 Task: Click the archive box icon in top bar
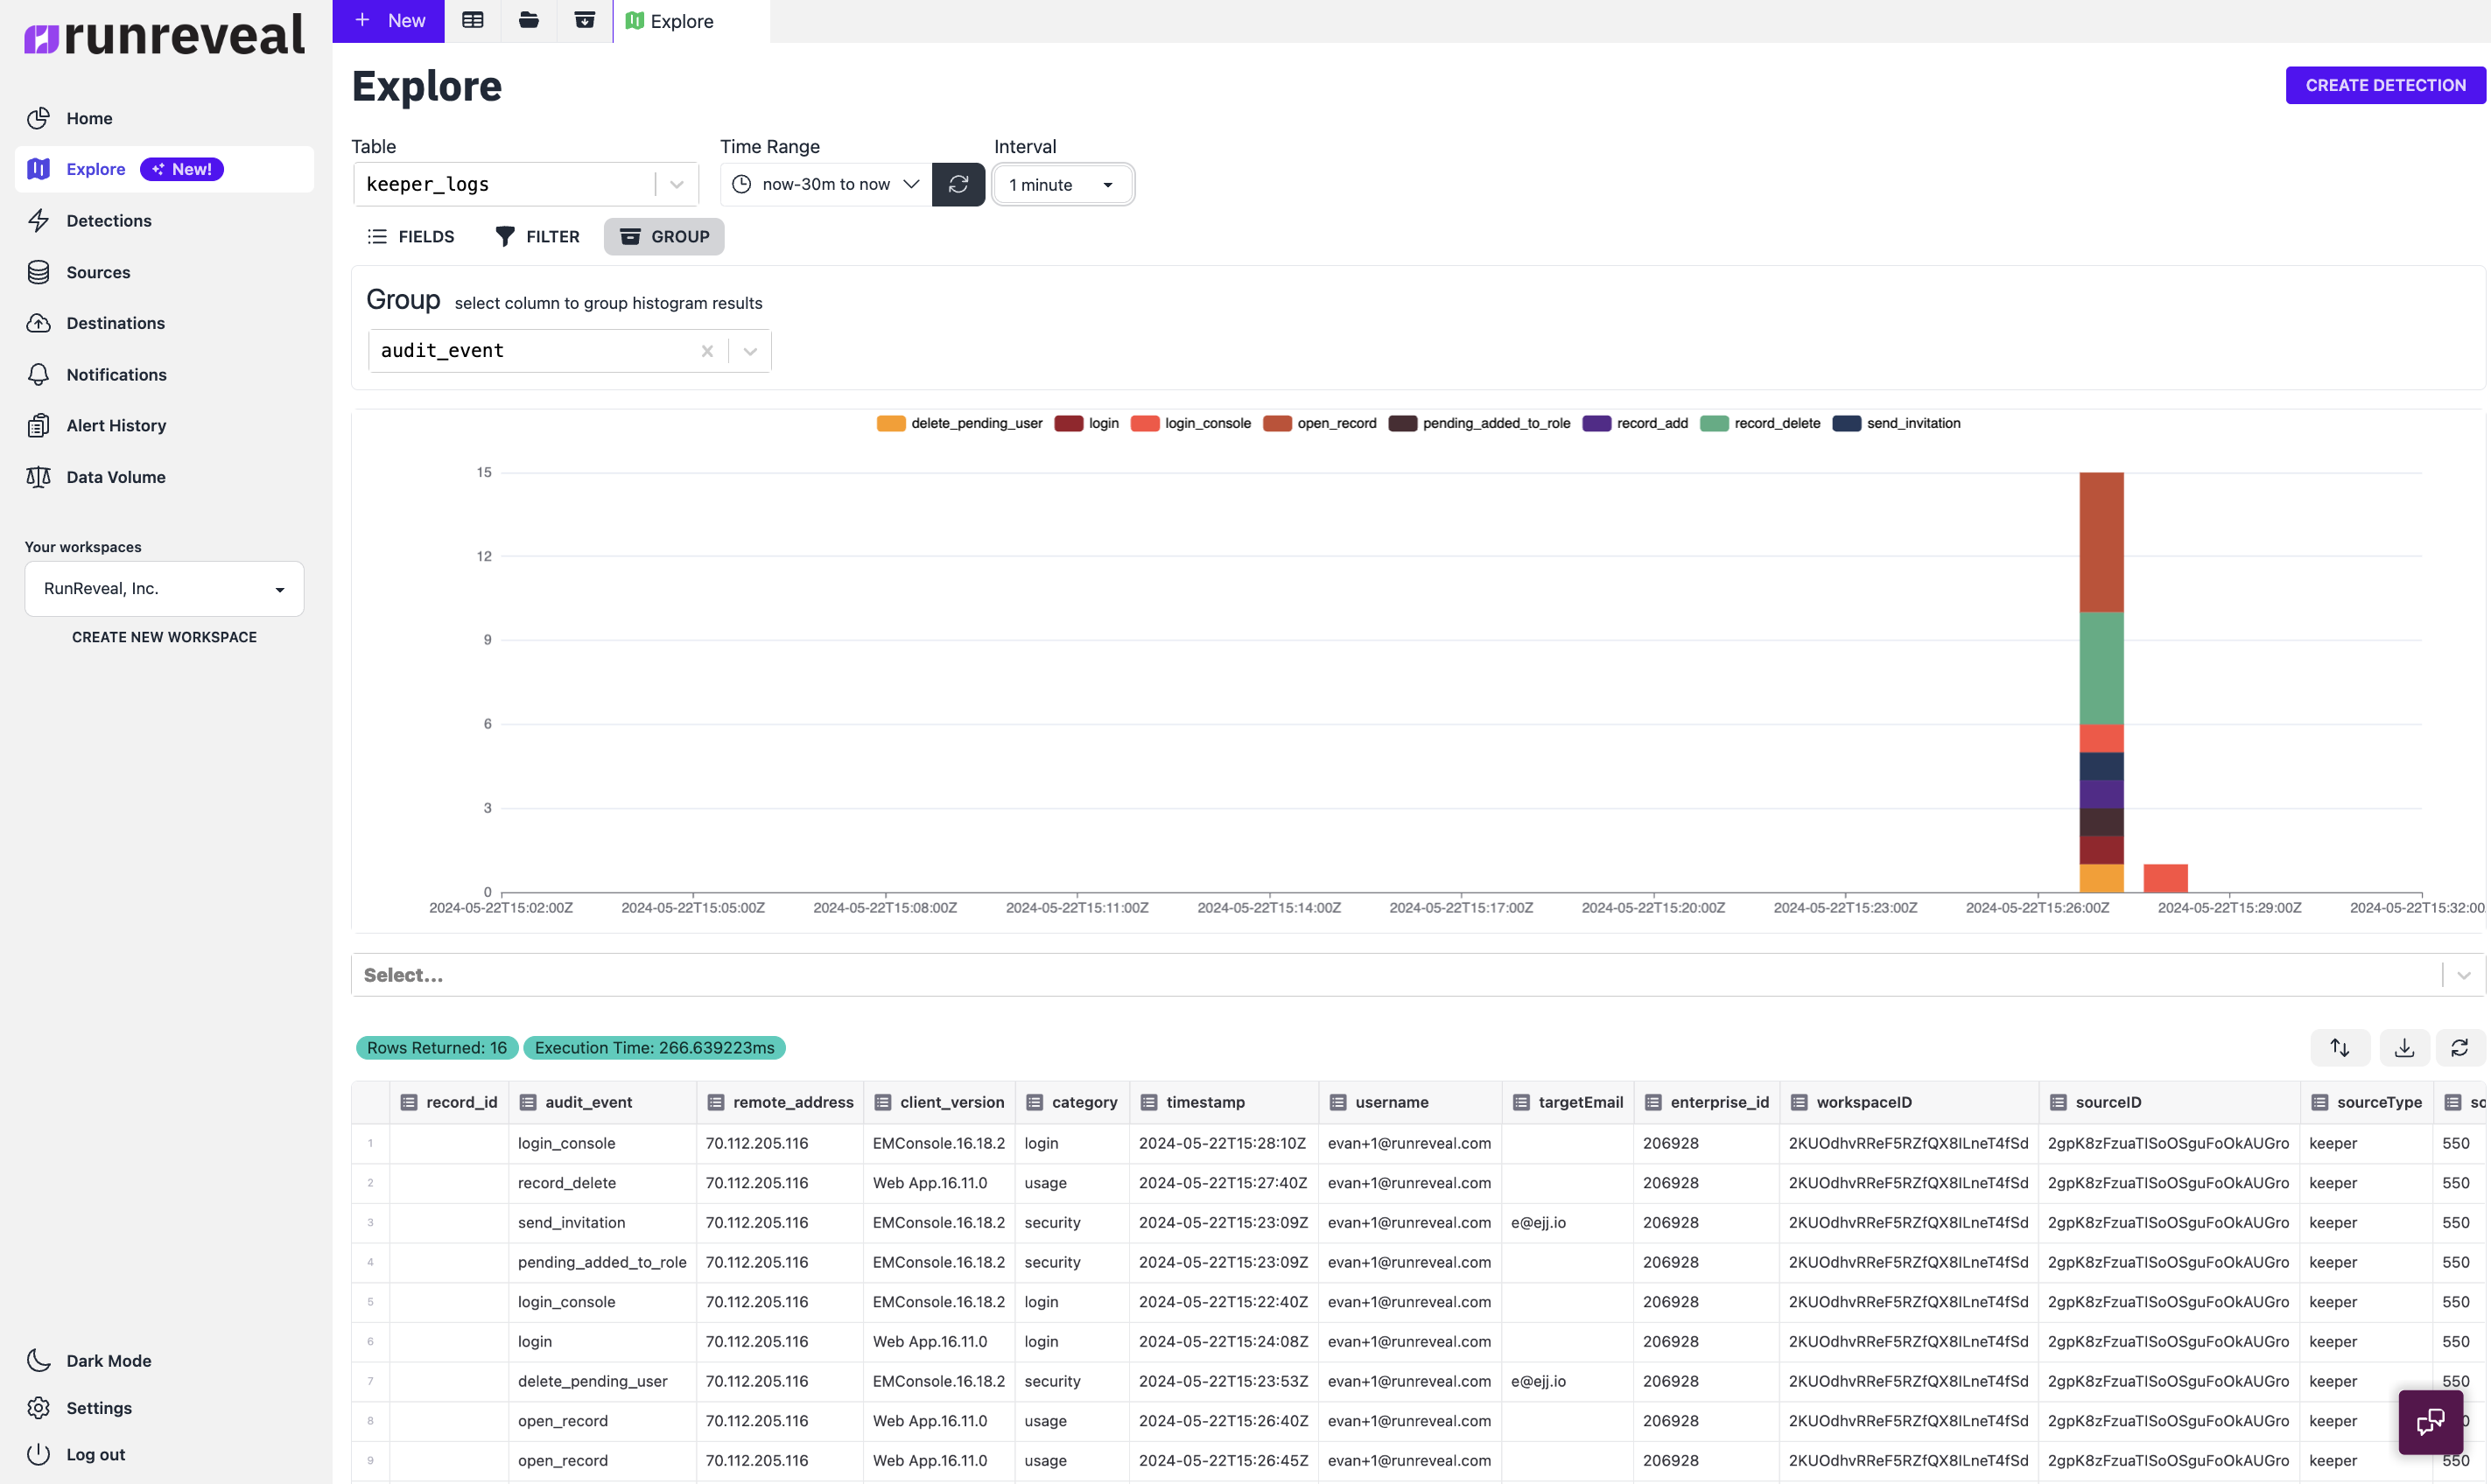pos(584,20)
